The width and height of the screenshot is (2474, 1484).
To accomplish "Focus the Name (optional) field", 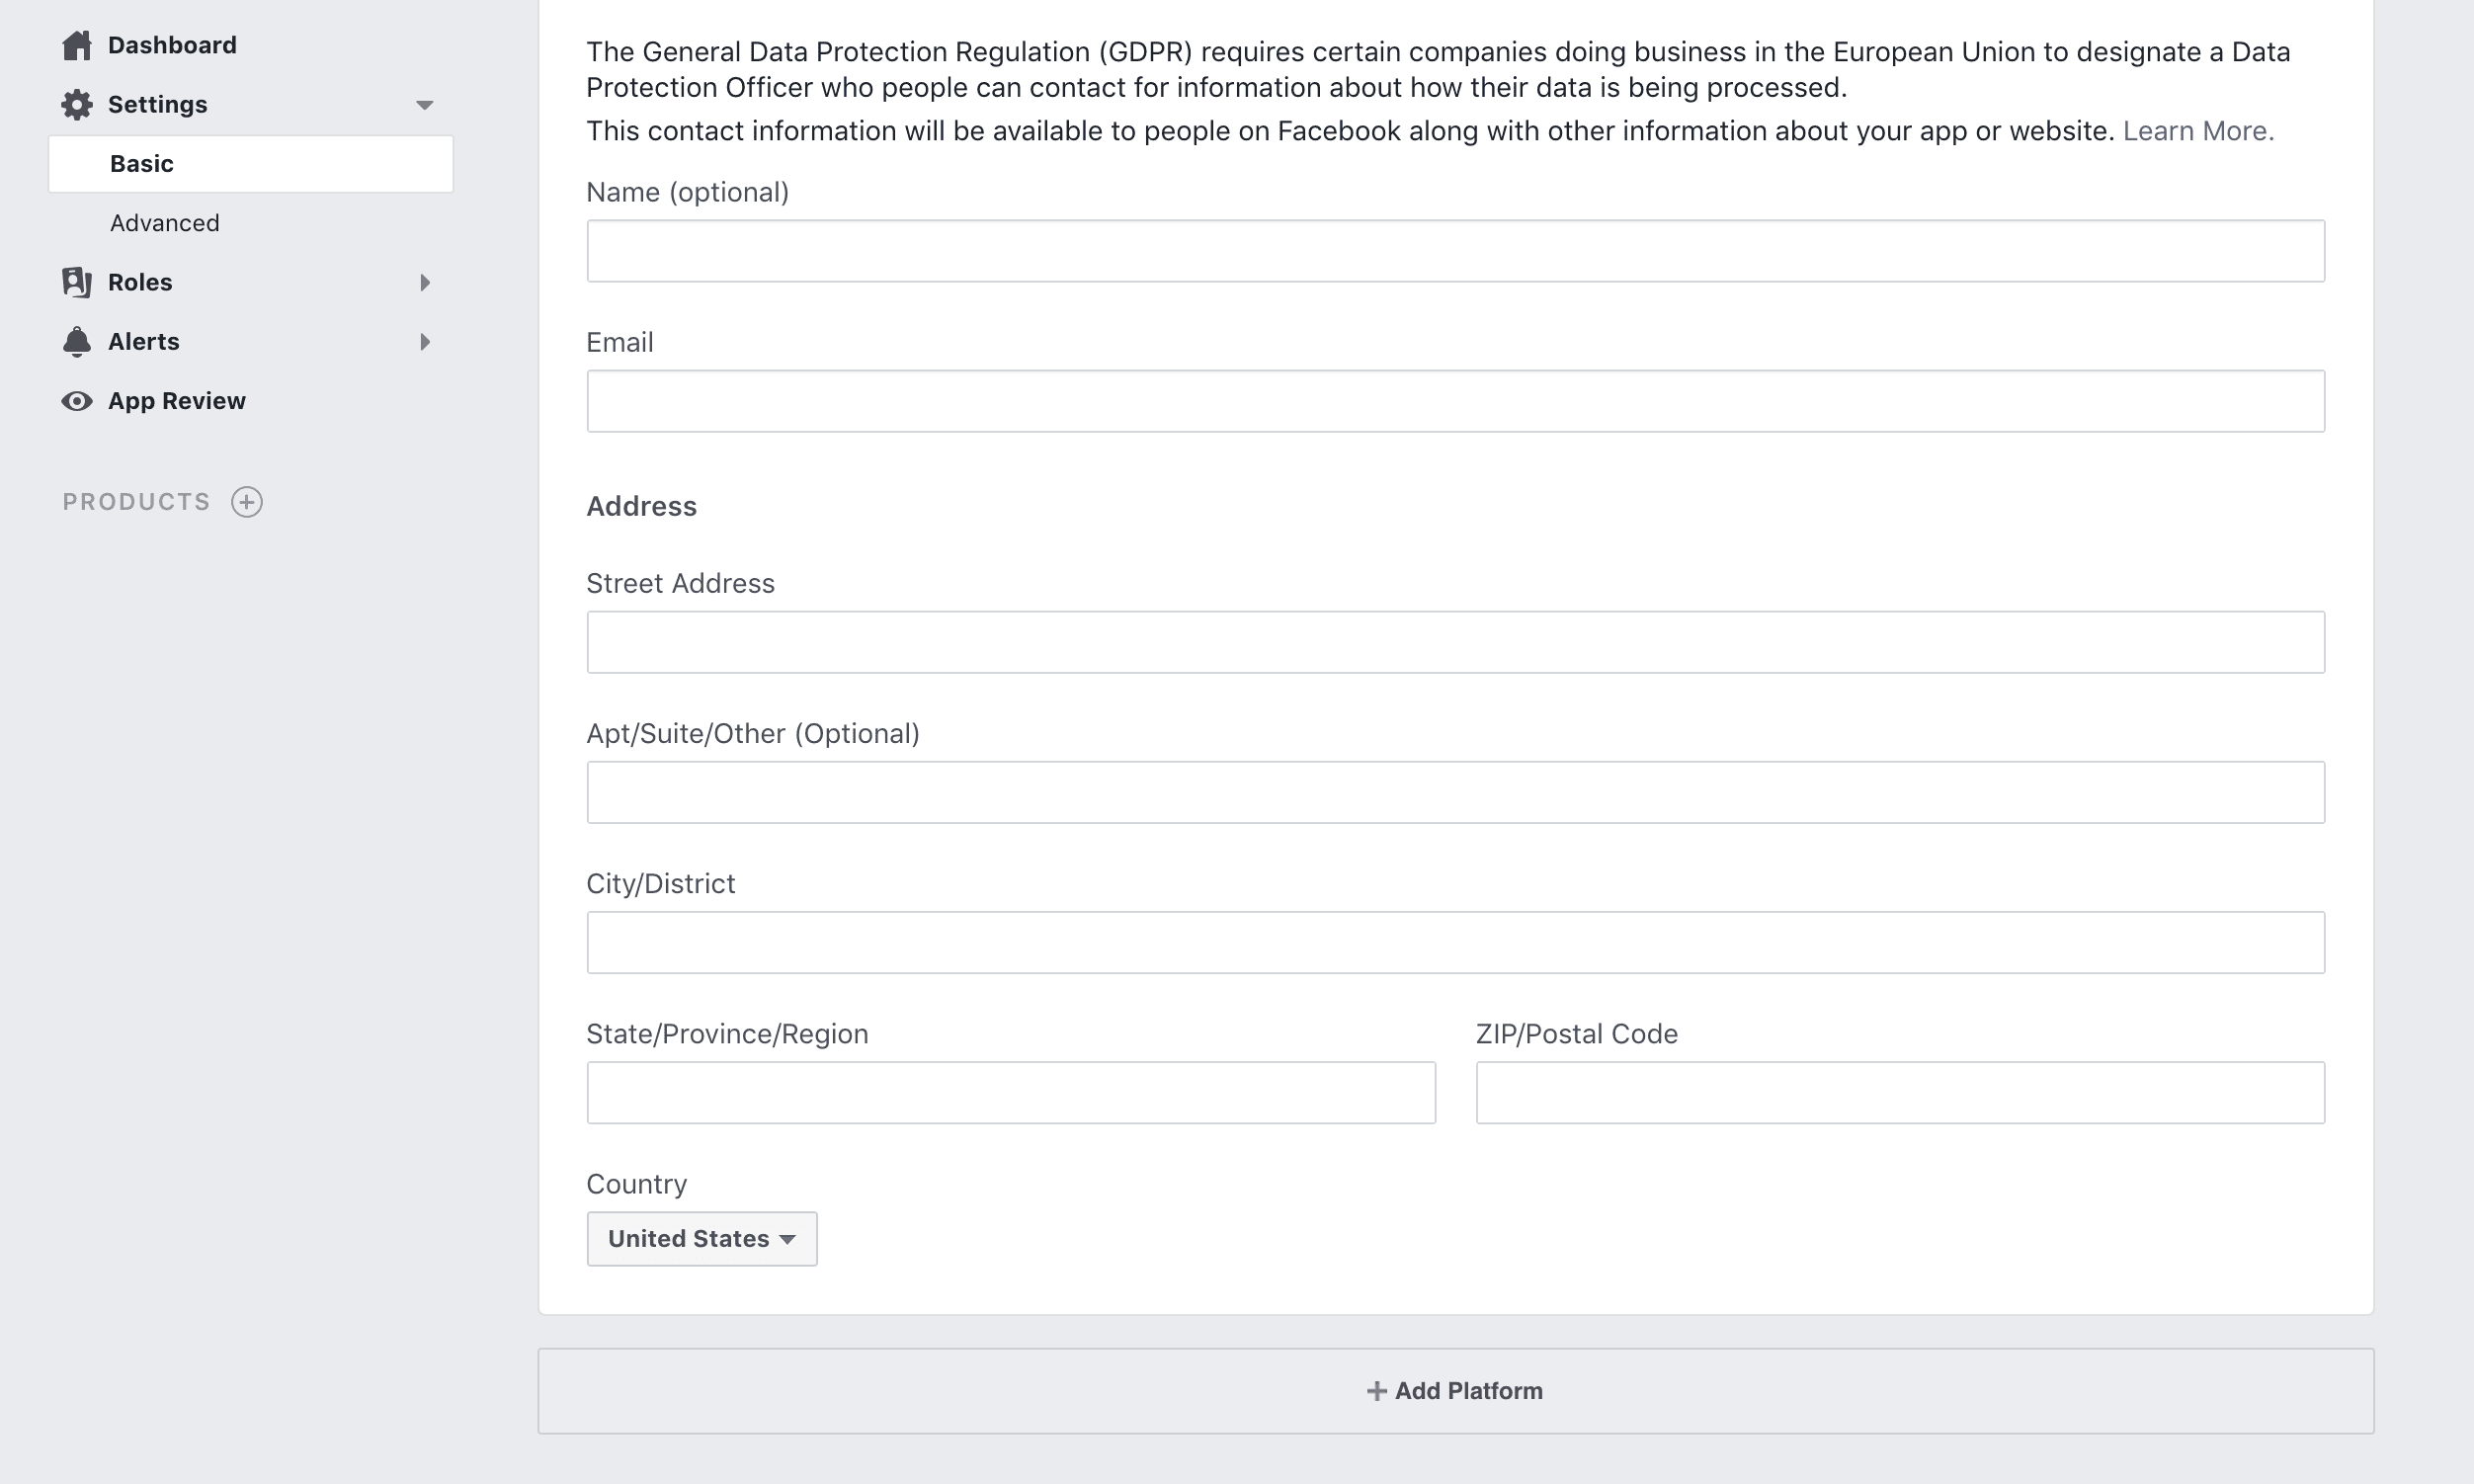I will [x=1455, y=251].
